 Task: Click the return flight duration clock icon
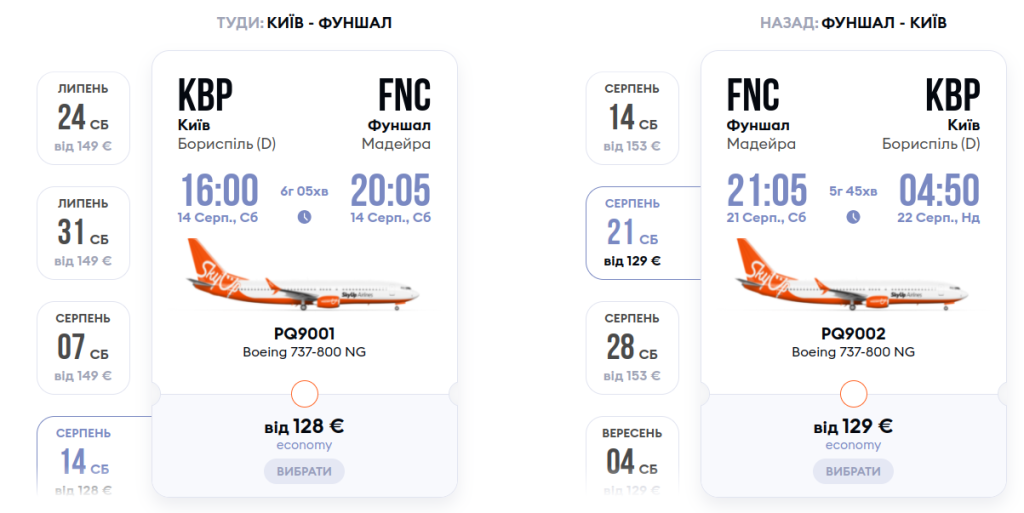pos(853,217)
